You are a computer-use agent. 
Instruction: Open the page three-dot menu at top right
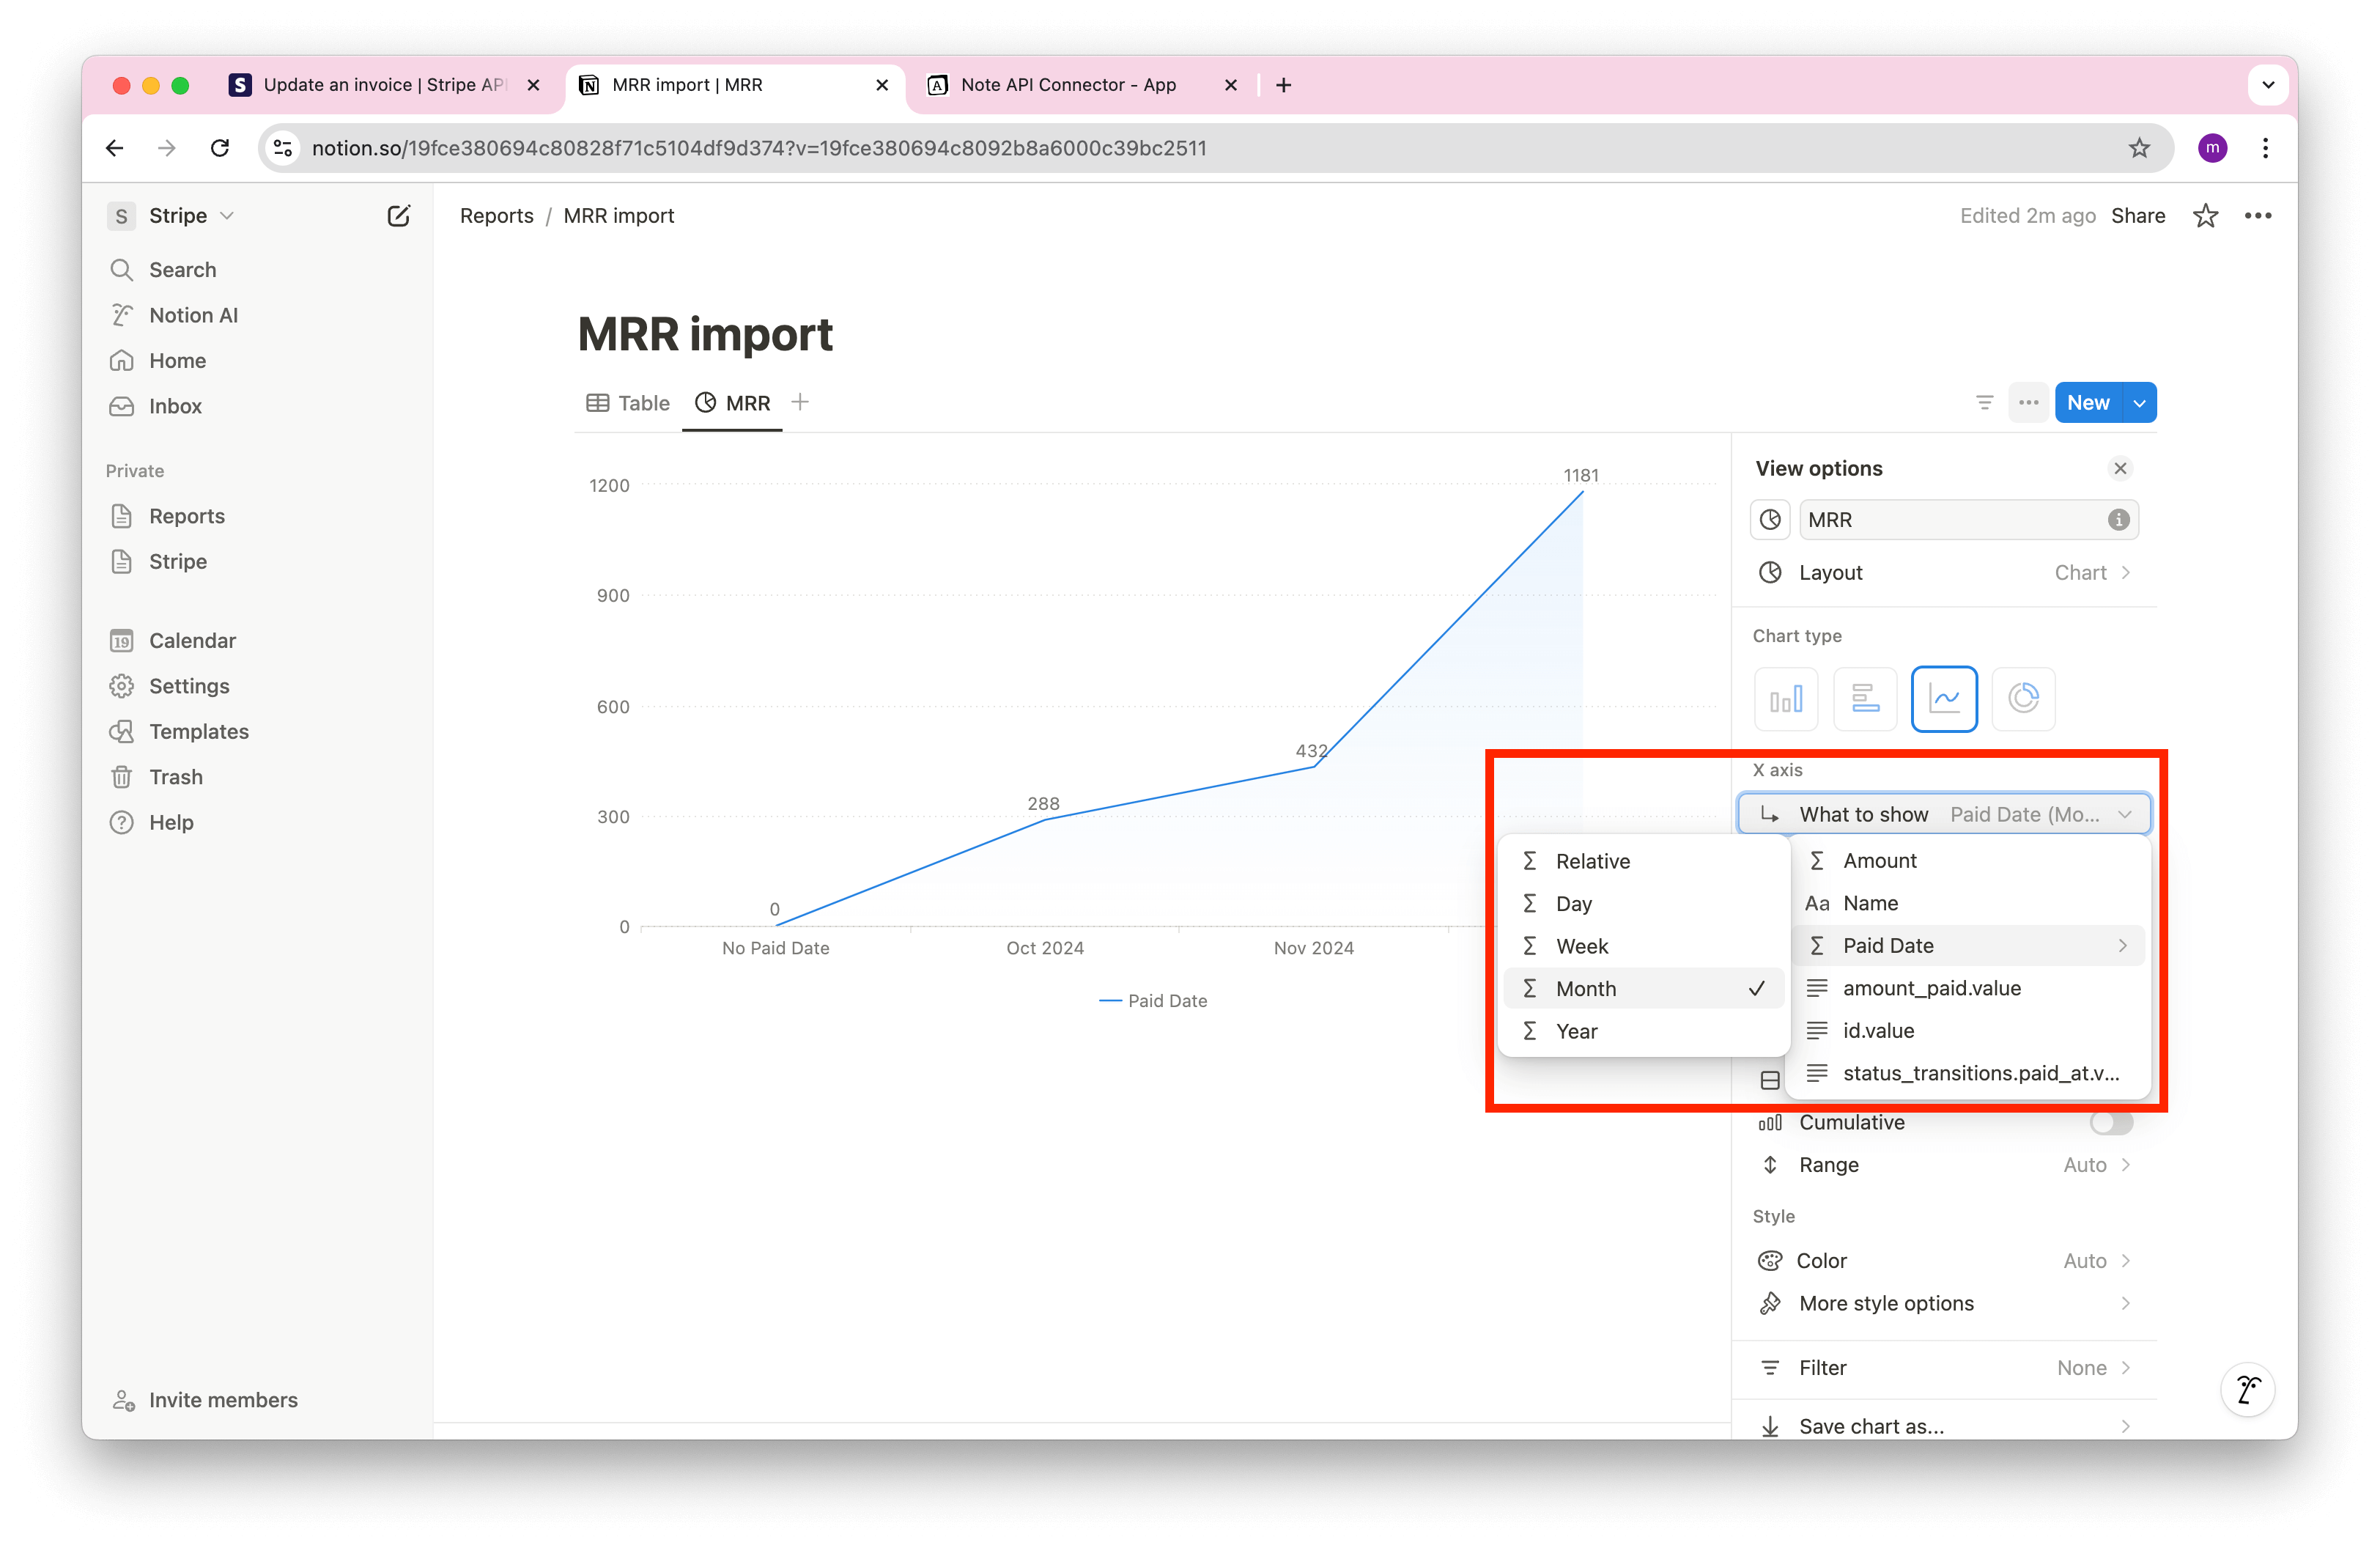[x=2258, y=216]
